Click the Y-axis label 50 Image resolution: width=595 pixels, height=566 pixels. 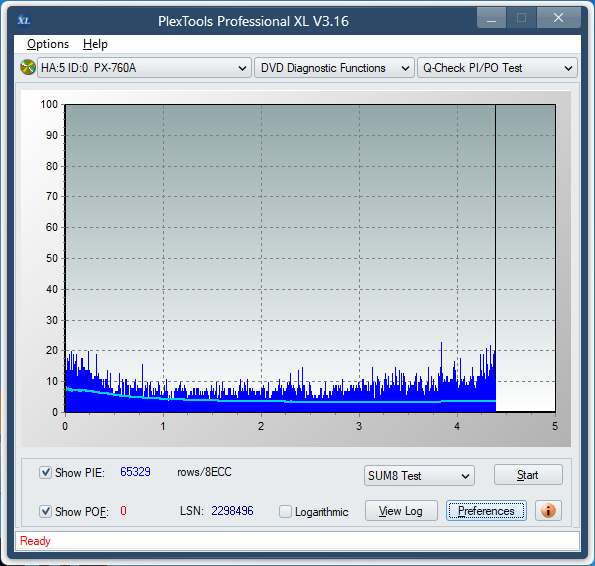(52, 258)
